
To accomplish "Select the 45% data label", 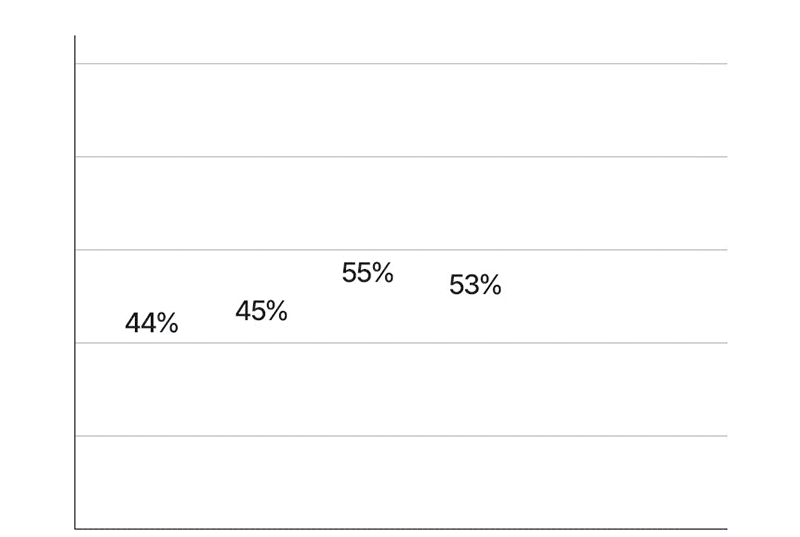I will (x=261, y=312).
